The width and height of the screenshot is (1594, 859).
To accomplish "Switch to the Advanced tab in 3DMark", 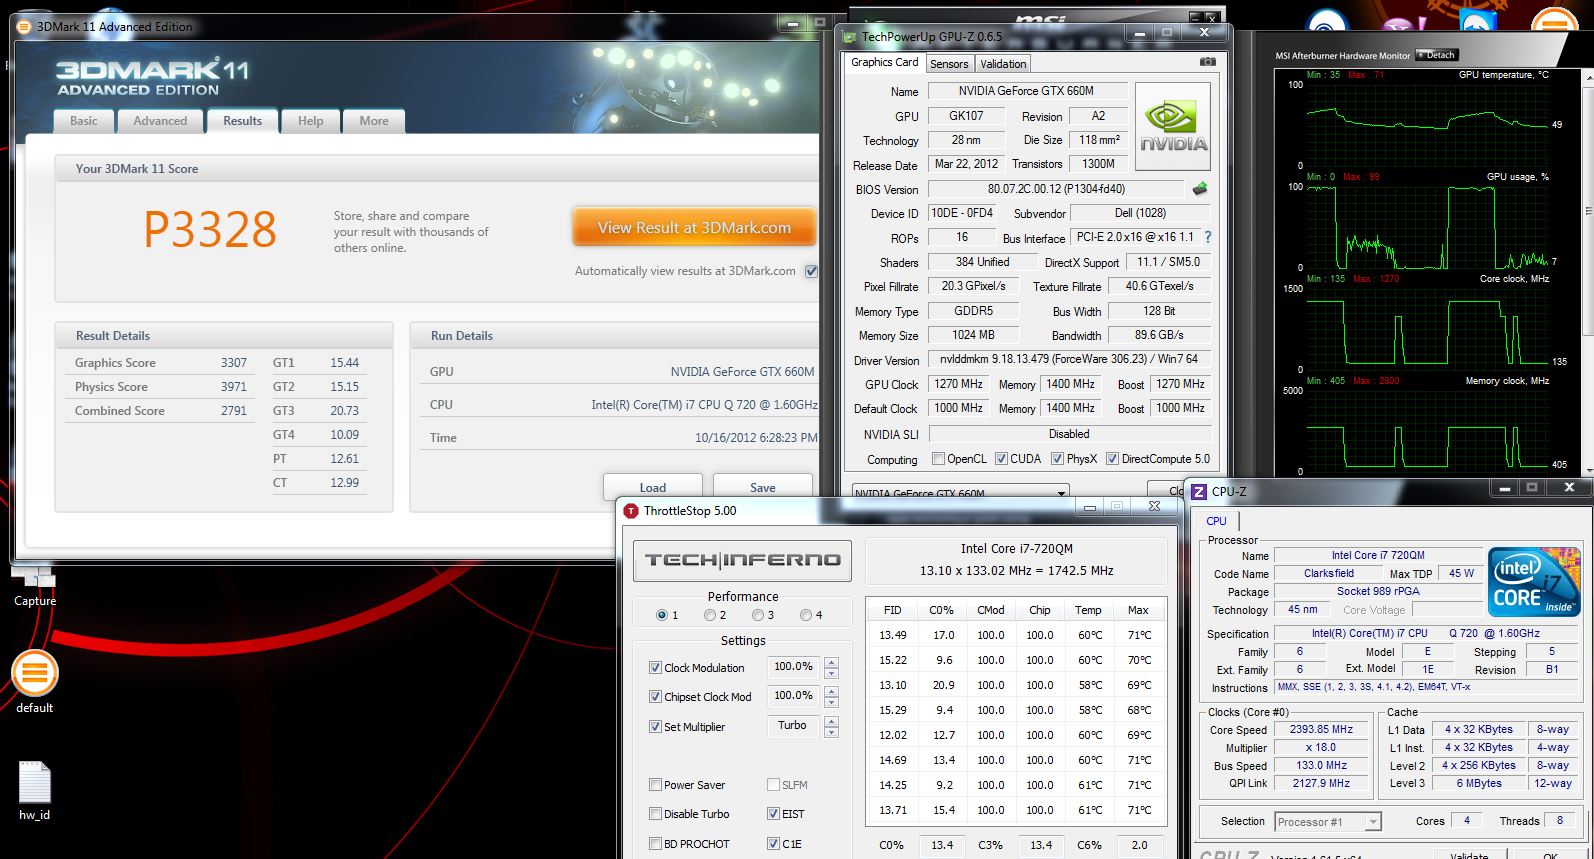I will click(x=160, y=121).
